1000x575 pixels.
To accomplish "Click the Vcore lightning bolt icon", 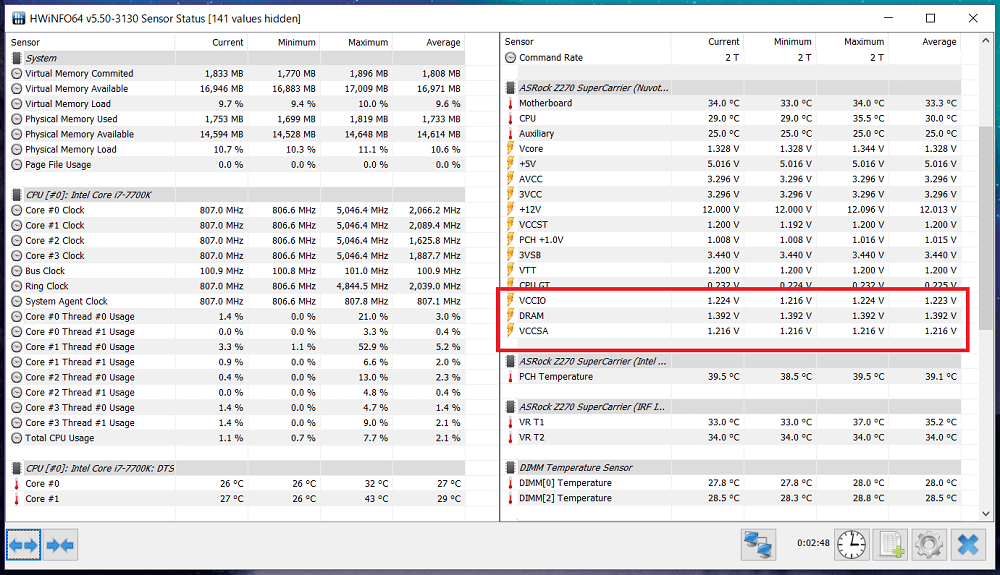I will [x=510, y=149].
